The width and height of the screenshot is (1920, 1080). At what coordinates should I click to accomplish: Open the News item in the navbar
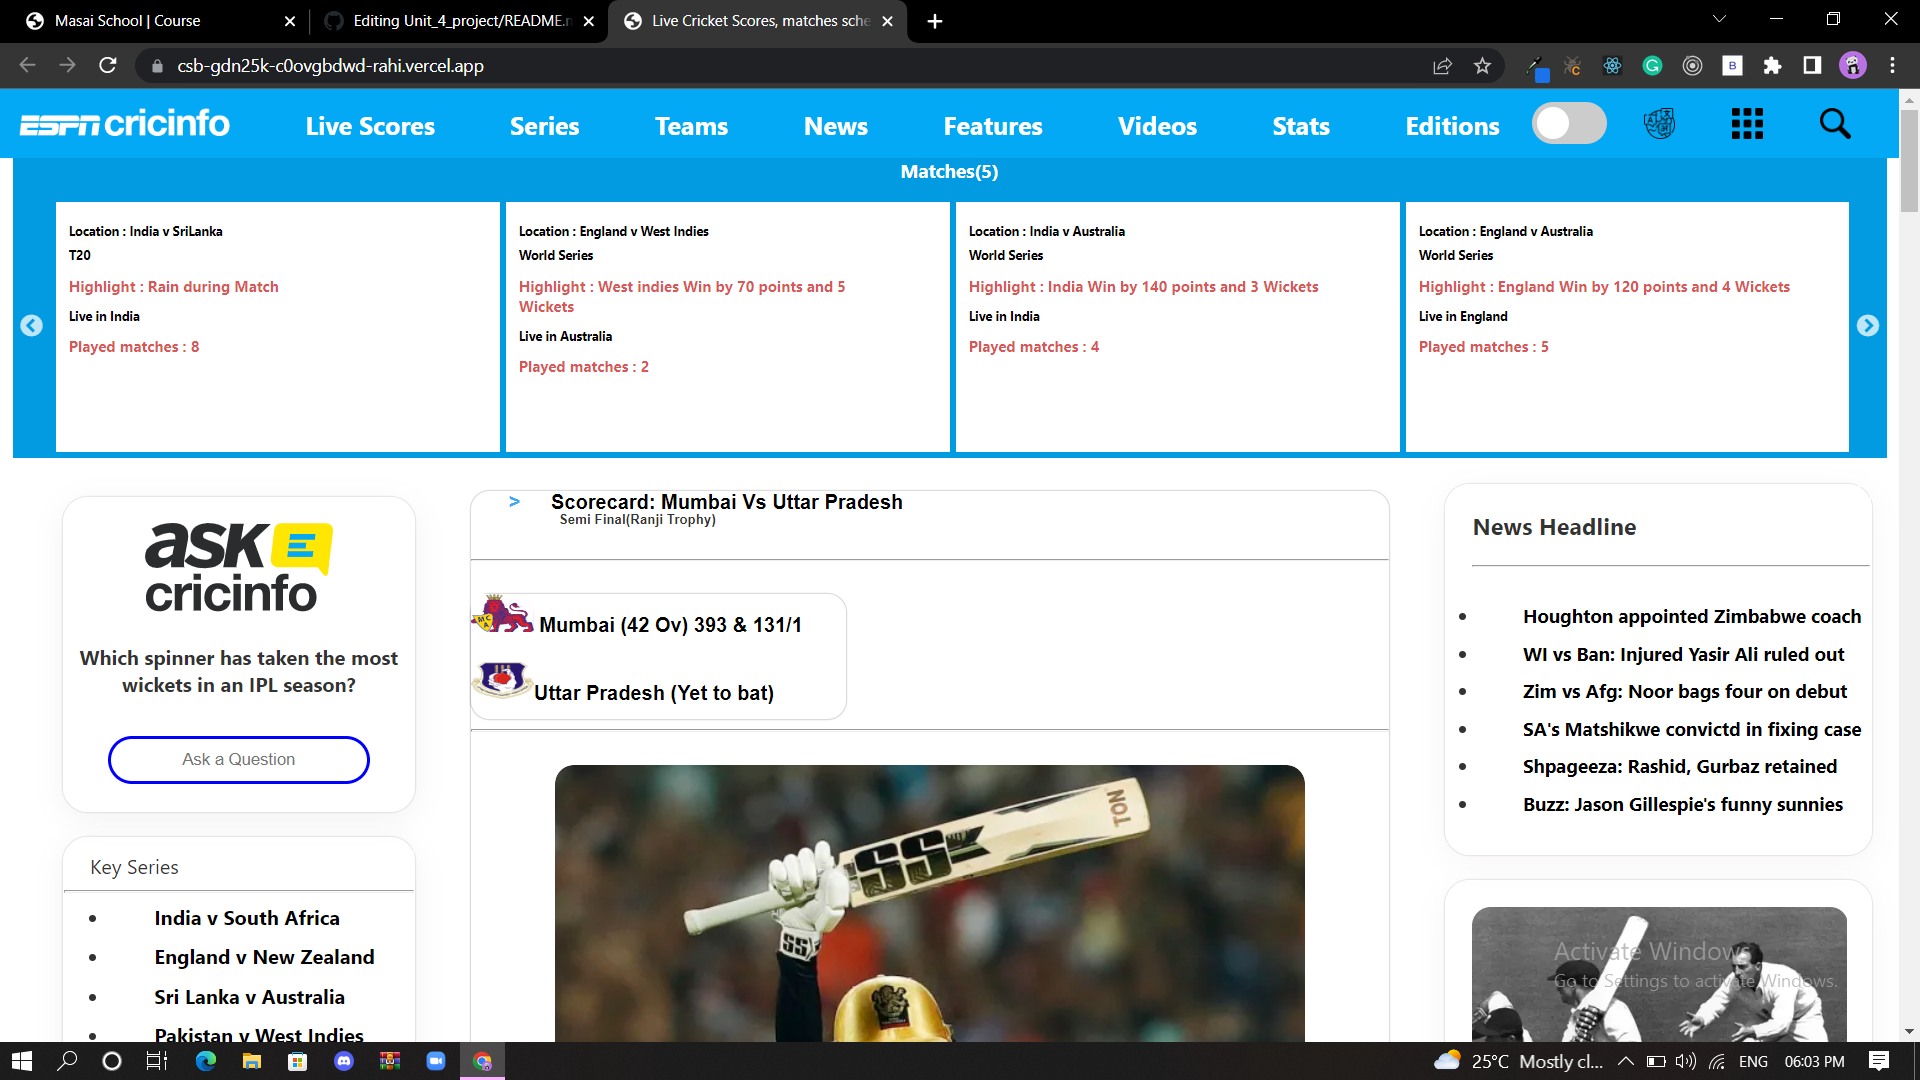(x=836, y=126)
